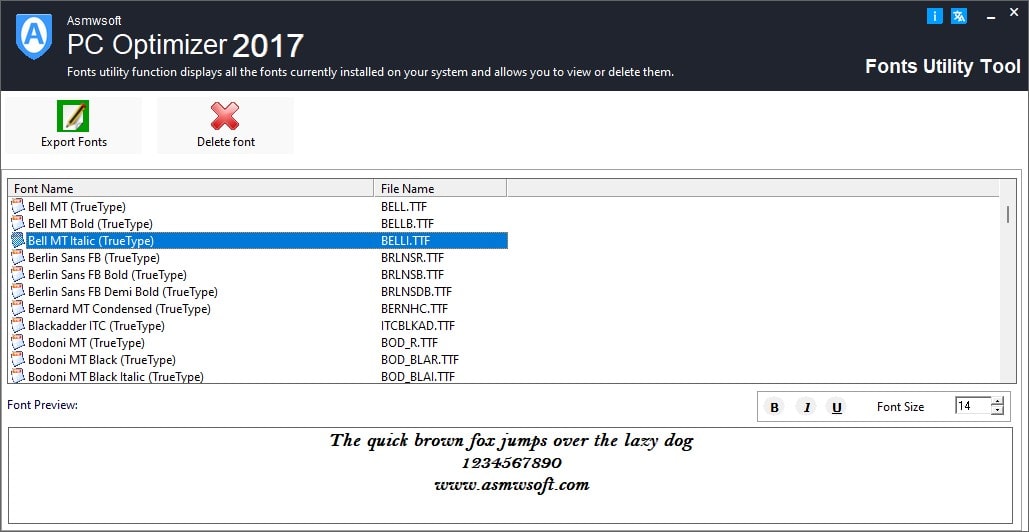Image resolution: width=1029 pixels, height=532 pixels.
Task: Click the Export Fonts label
Action: 74,142
